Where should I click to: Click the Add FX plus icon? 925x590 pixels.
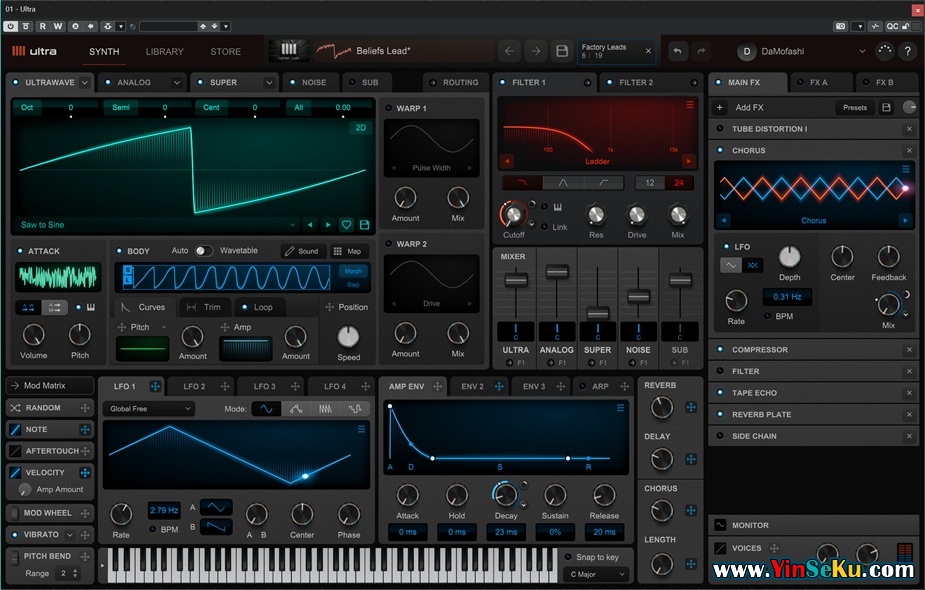[x=719, y=107]
